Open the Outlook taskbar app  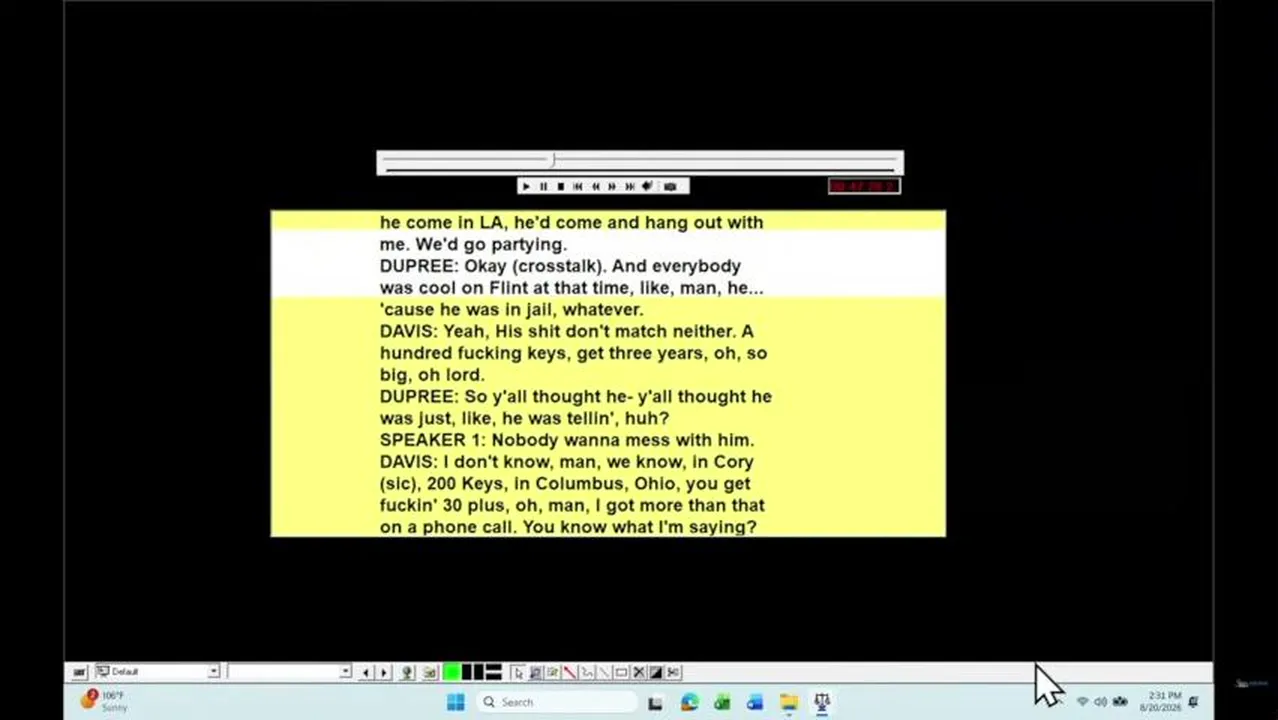pos(755,703)
